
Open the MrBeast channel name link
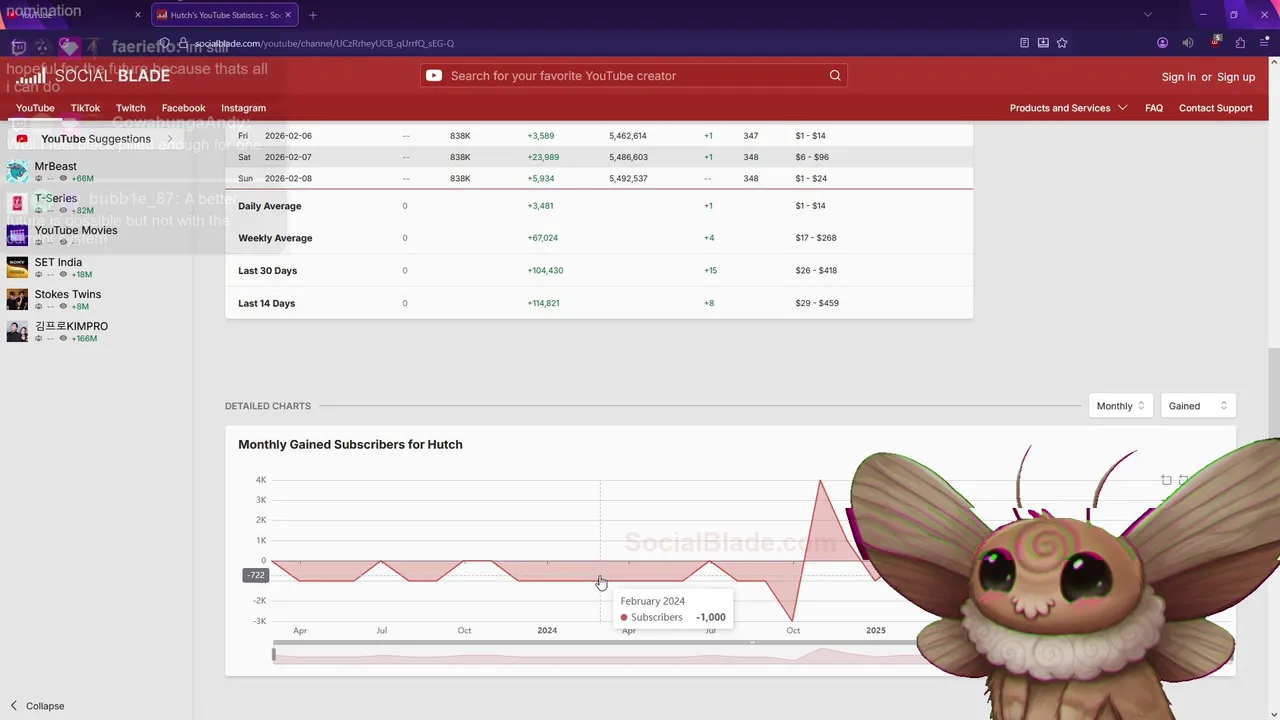click(x=56, y=166)
